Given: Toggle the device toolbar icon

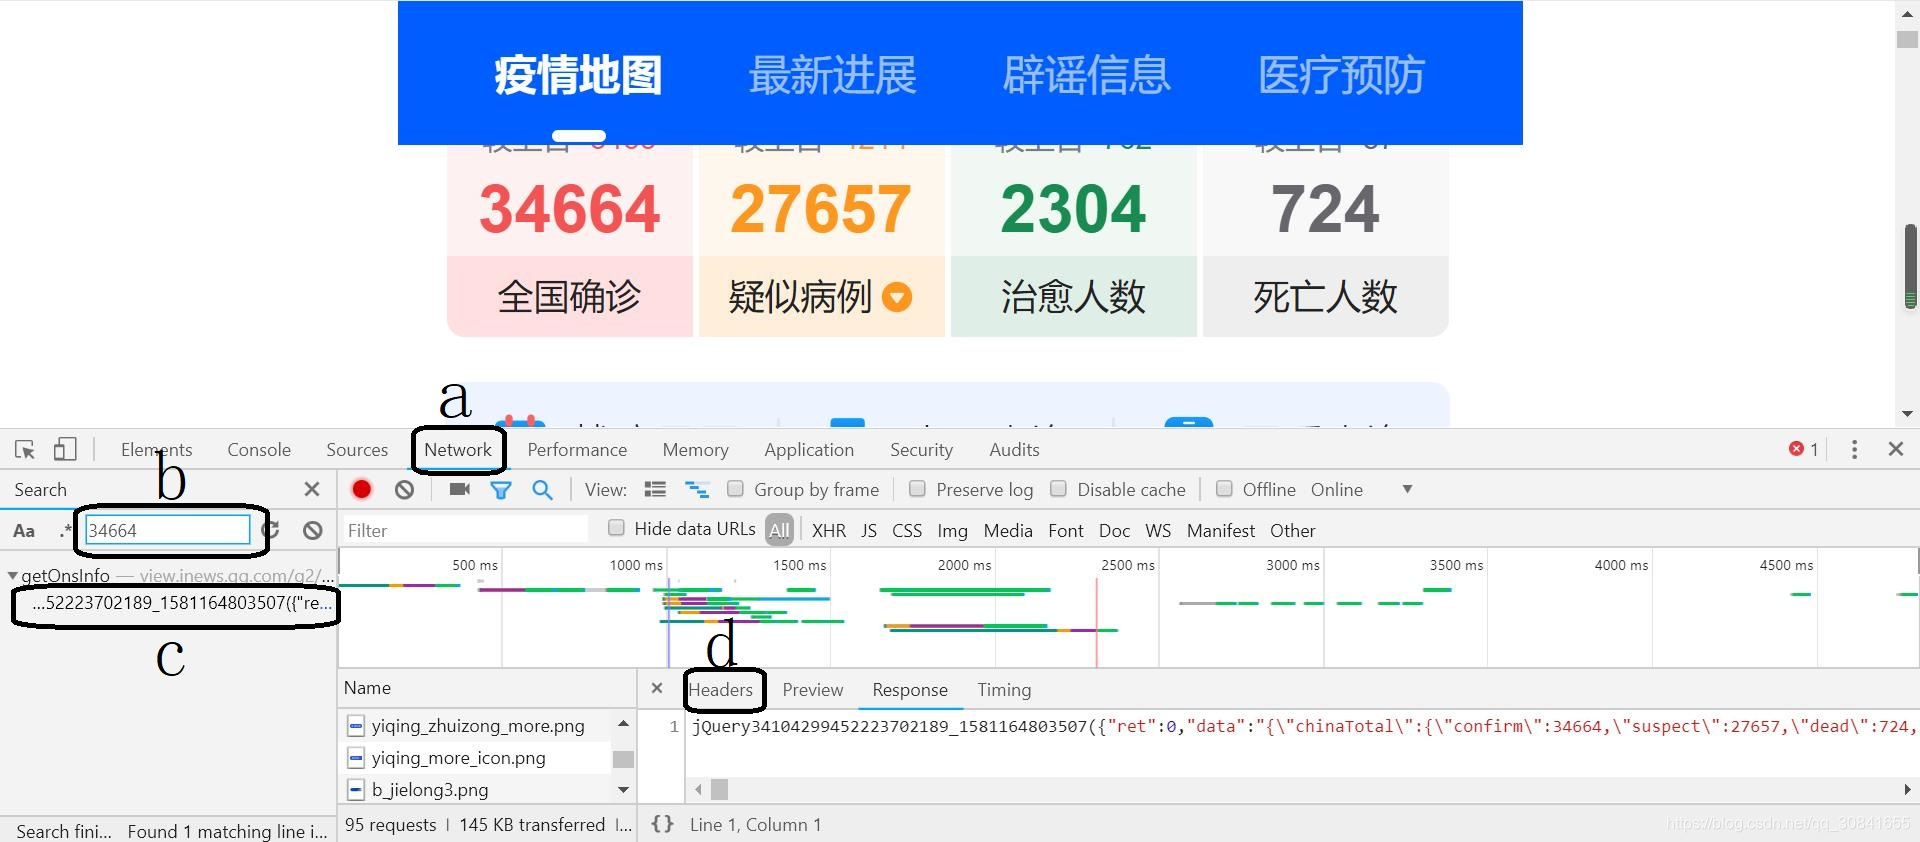Looking at the screenshot, I should point(65,449).
